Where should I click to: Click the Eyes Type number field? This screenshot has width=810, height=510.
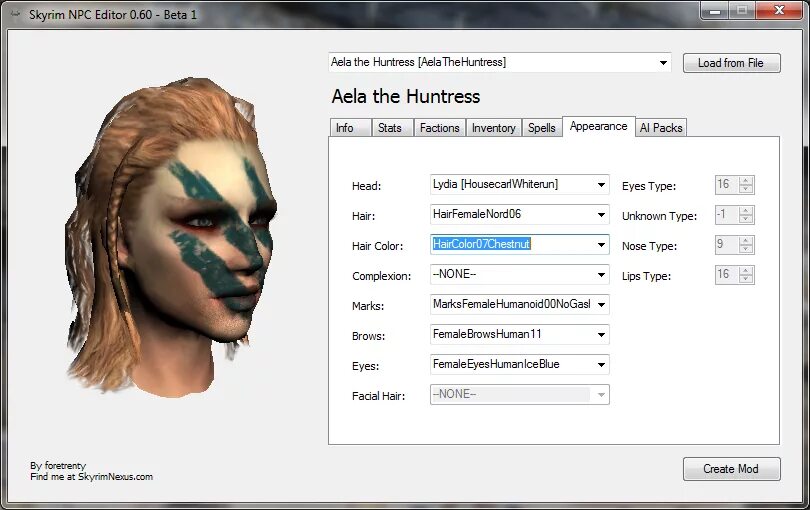[x=727, y=185]
